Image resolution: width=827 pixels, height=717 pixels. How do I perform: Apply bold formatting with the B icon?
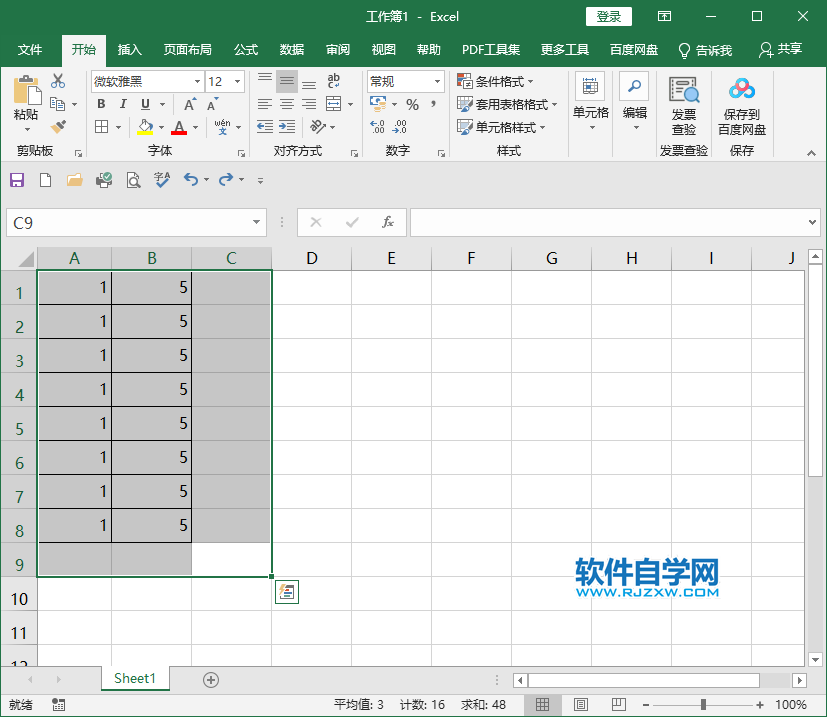click(x=100, y=104)
